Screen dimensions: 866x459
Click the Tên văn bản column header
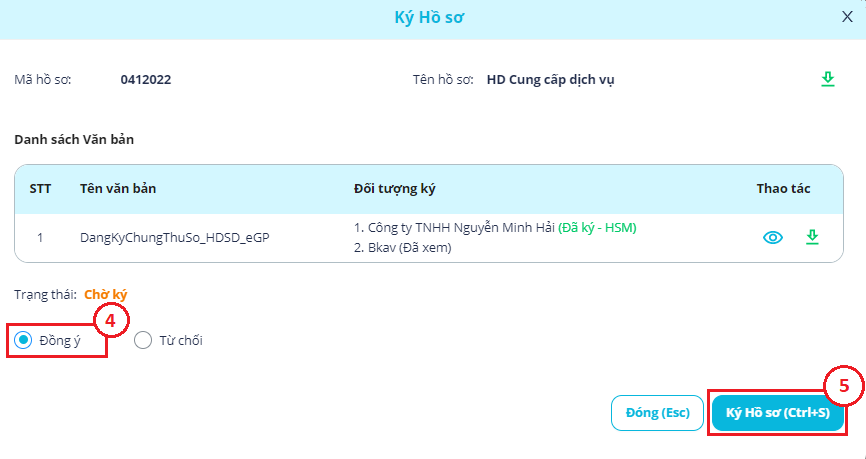[118, 189]
